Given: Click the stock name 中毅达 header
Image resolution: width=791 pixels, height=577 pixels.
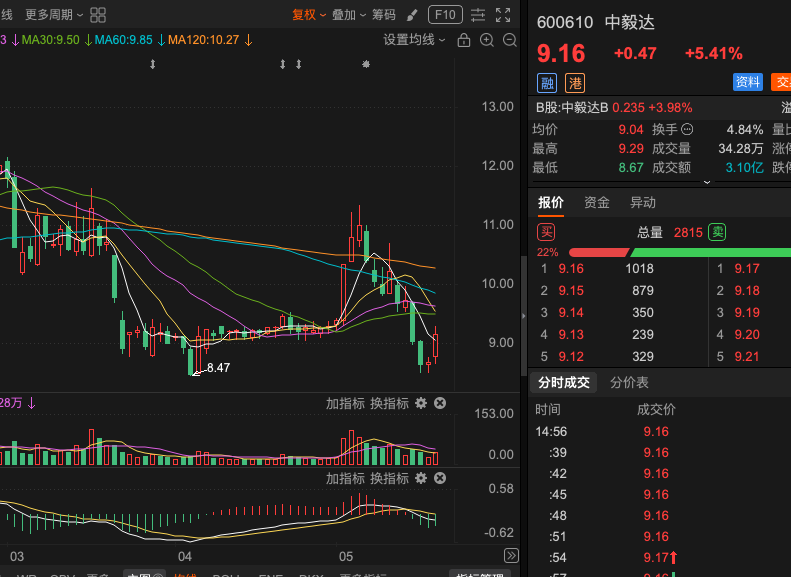Looking at the screenshot, I should (x=629, y=22).
